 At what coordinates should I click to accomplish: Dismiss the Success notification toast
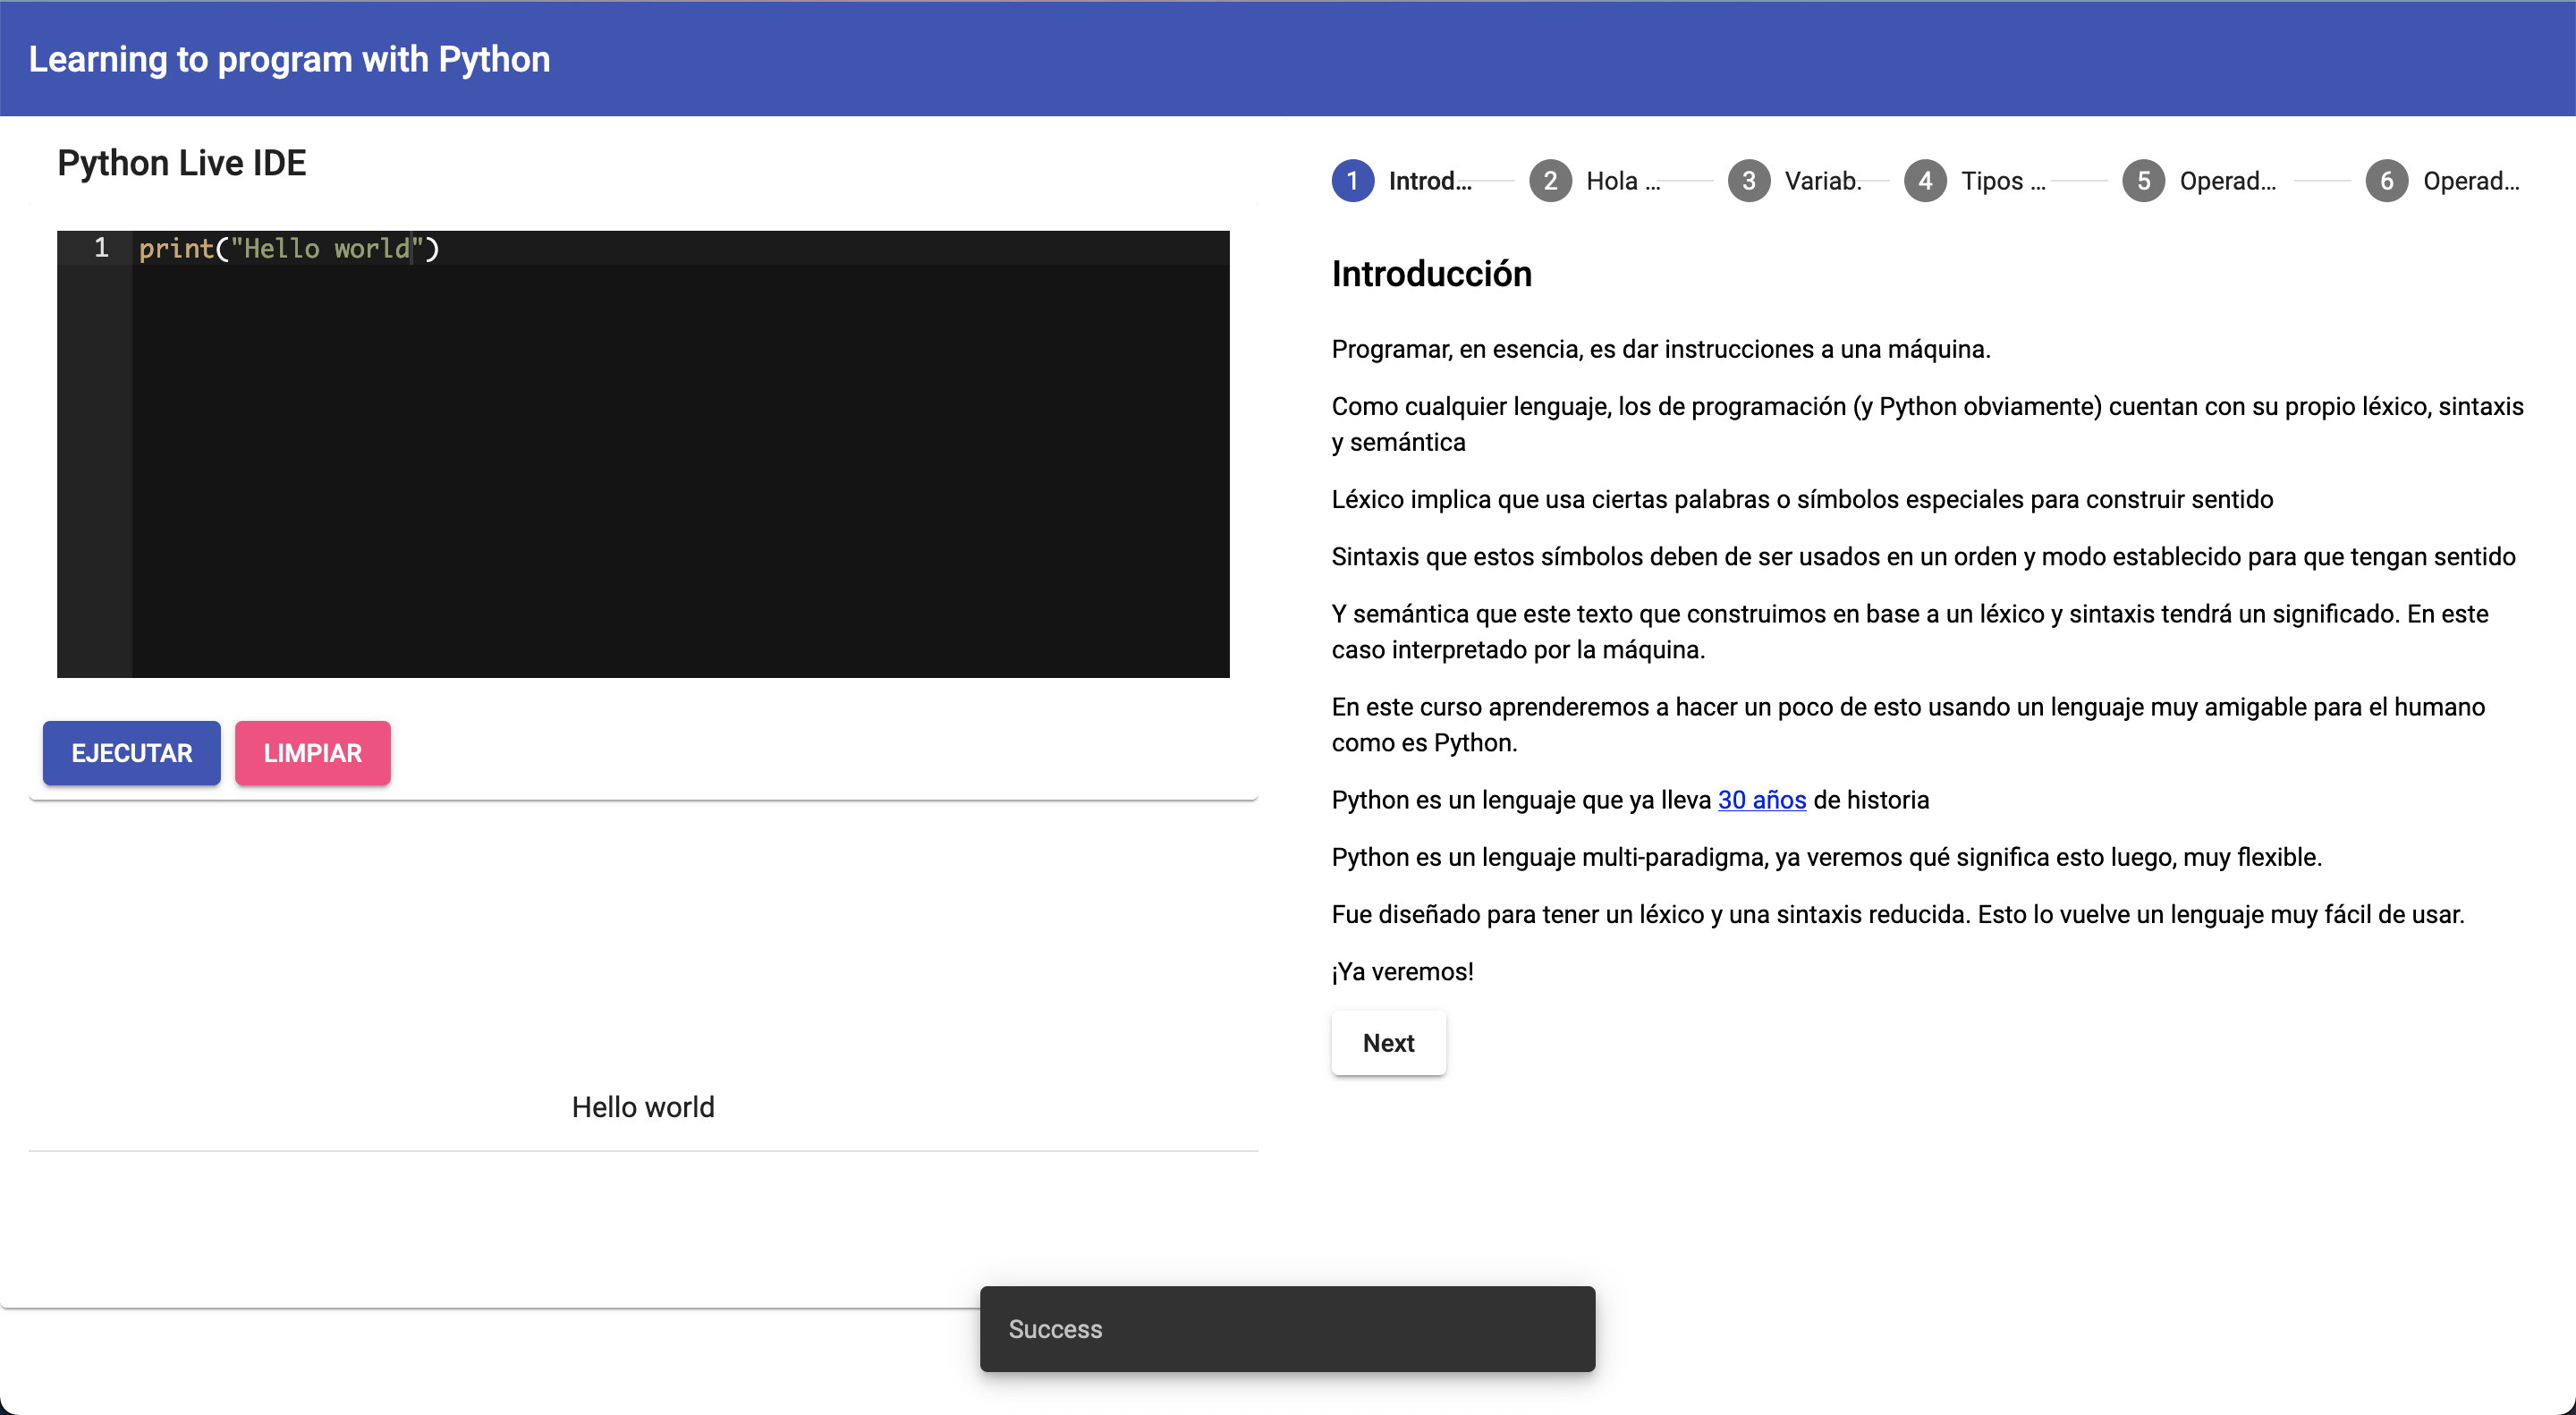[1287, 1329]
